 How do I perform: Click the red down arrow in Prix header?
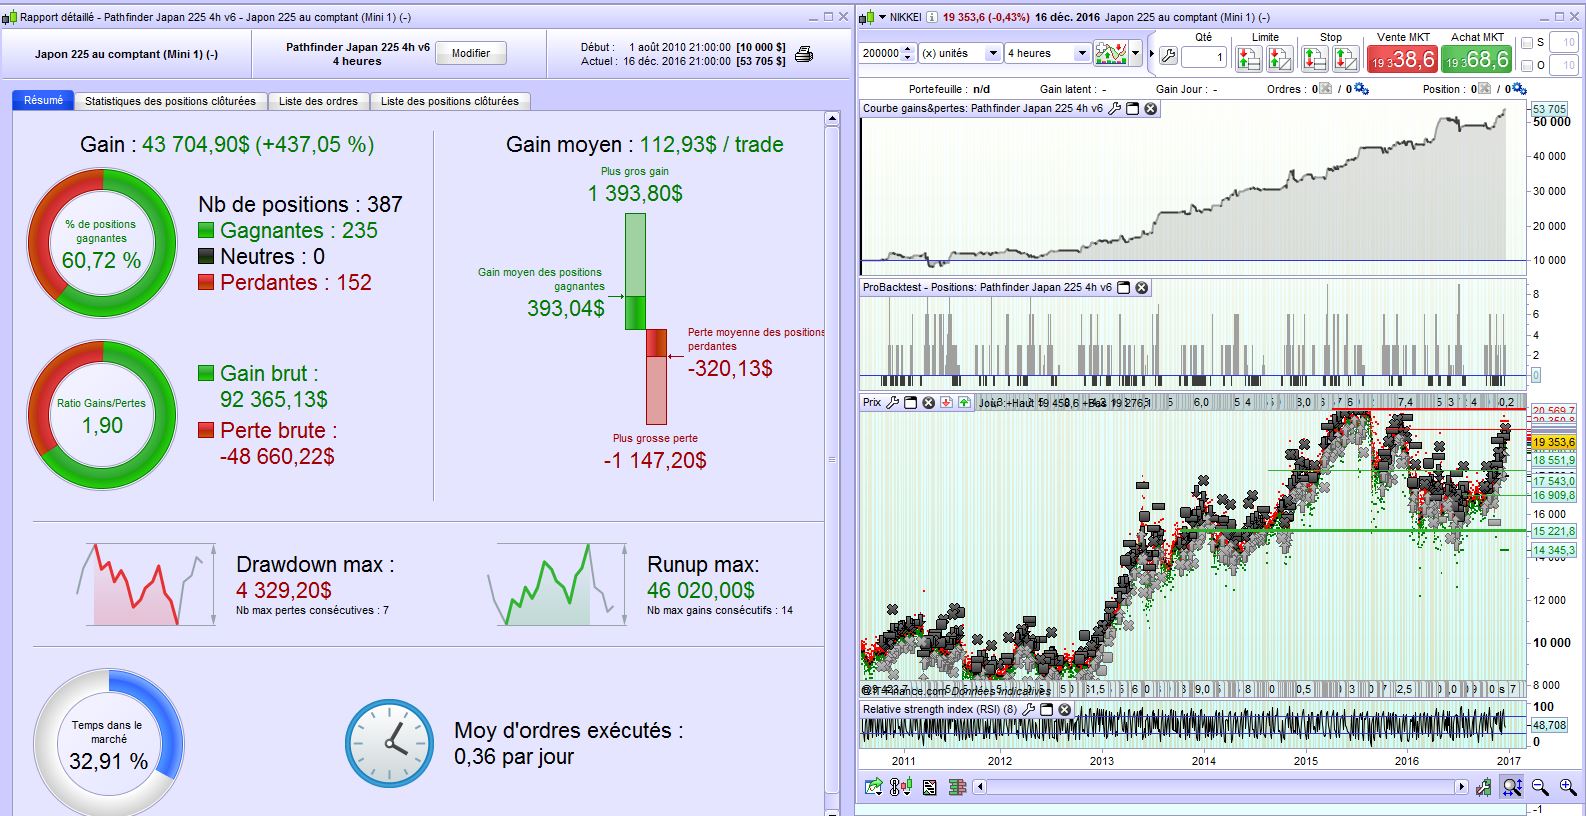(946, 402)
